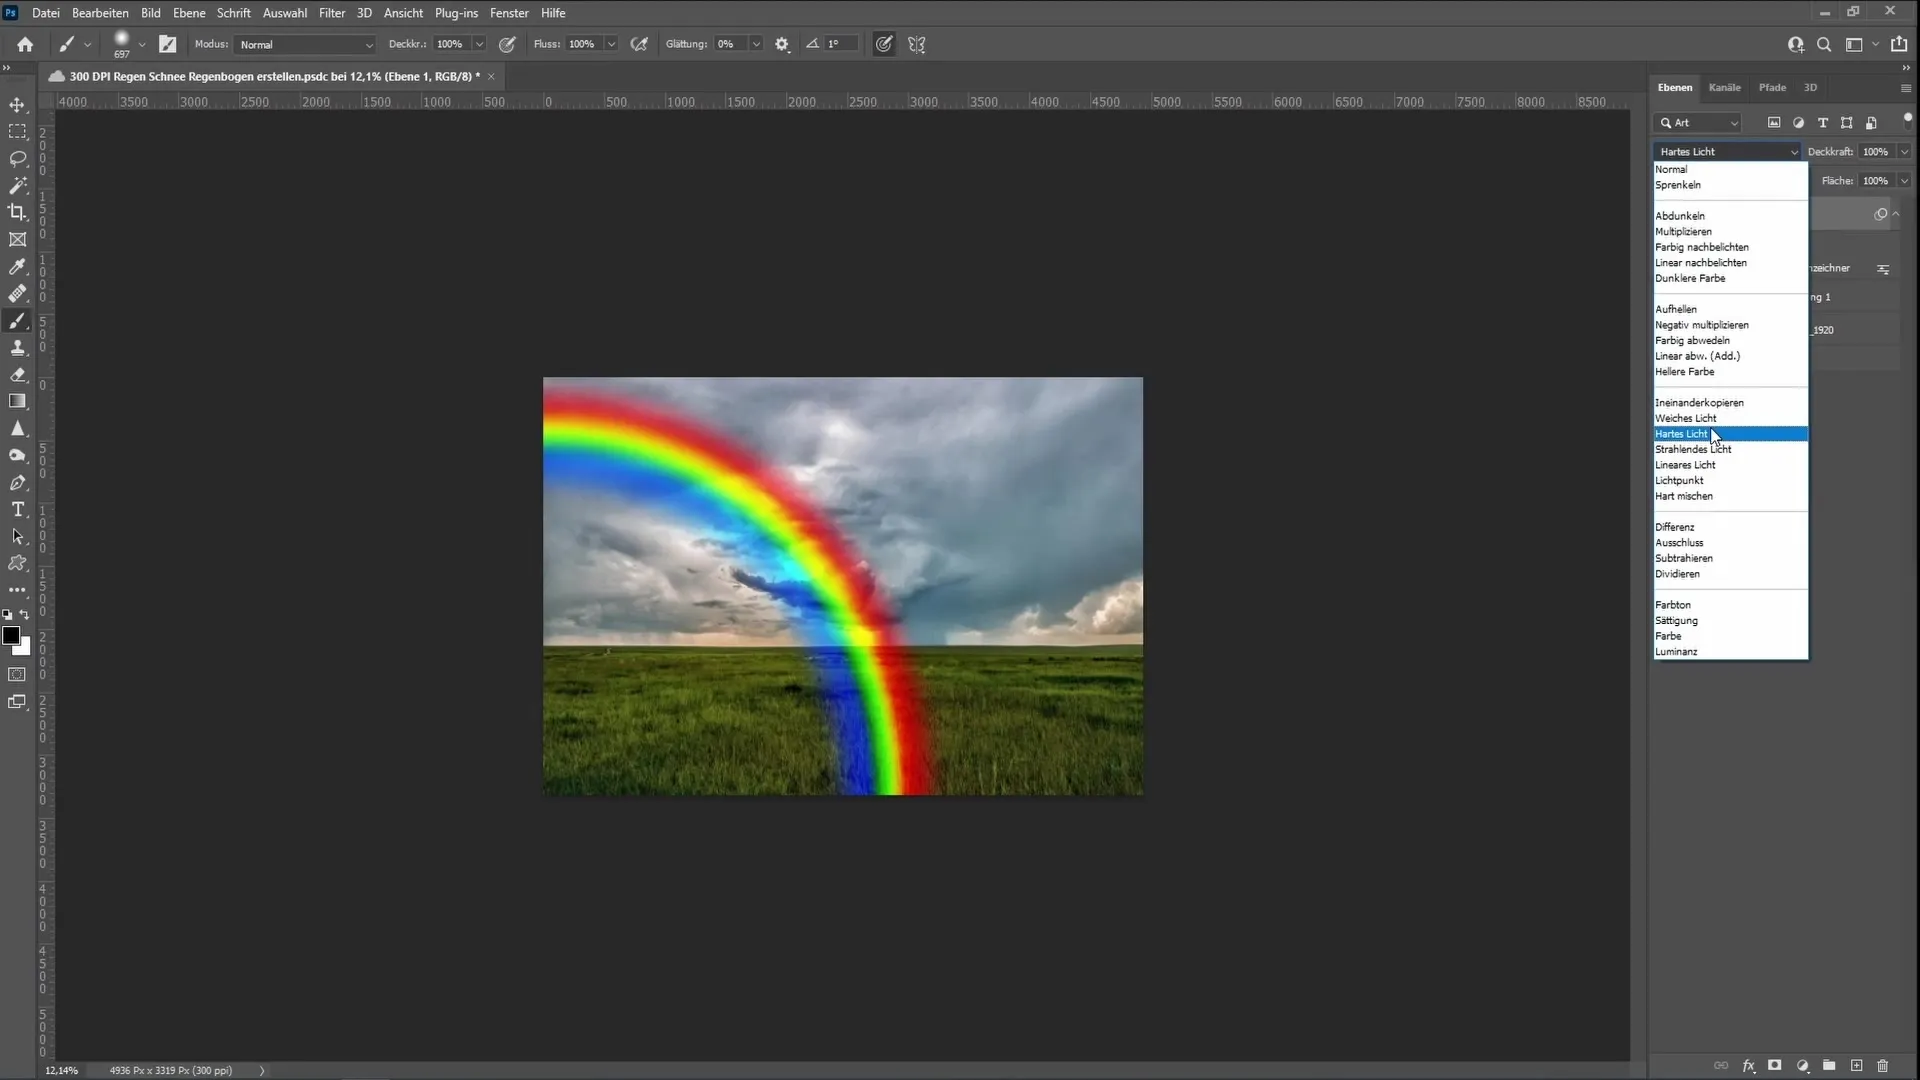The image size is (1920, 1080).
Task: Switch to the Kanäle tab
Action: point(1724,88)
